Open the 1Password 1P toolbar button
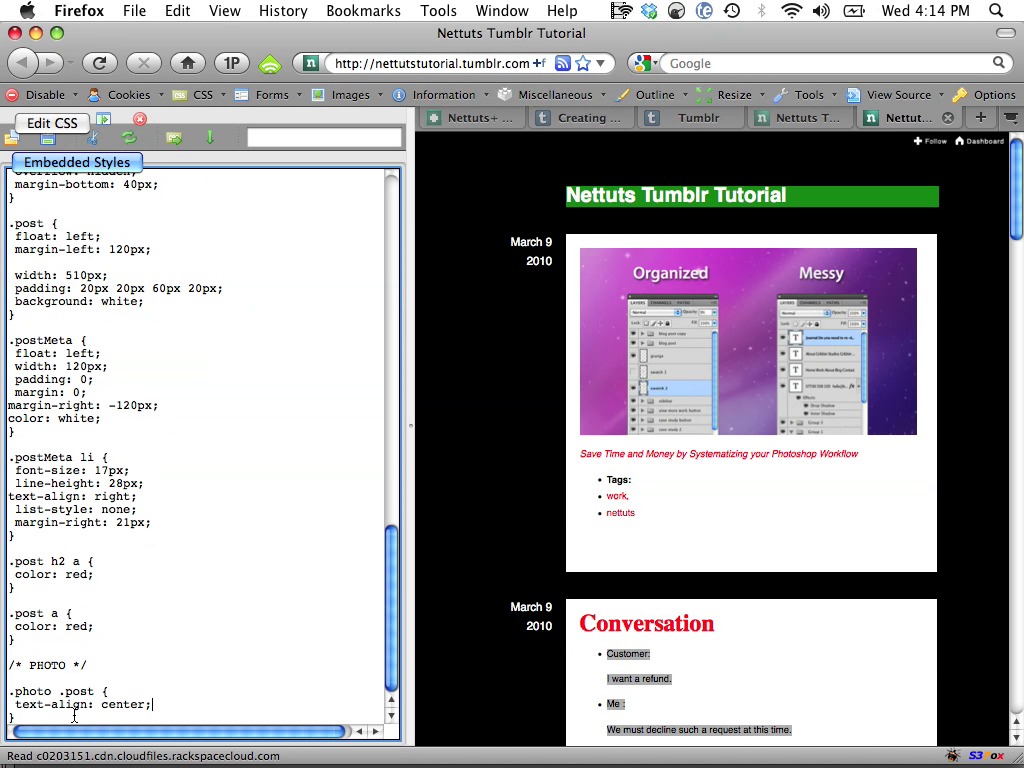Viewport: 1024px width, 768px height. 232,63
